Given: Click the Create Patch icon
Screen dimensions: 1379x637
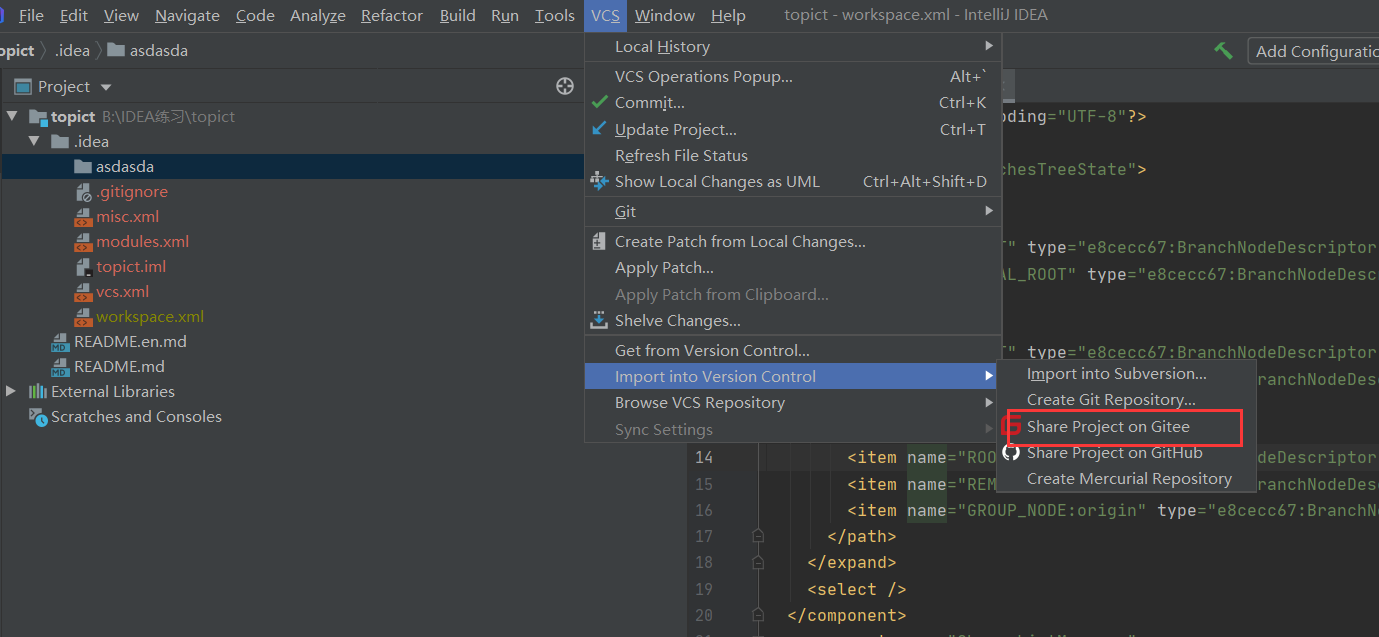Looking at the screenshot, I should coord(599,242).
